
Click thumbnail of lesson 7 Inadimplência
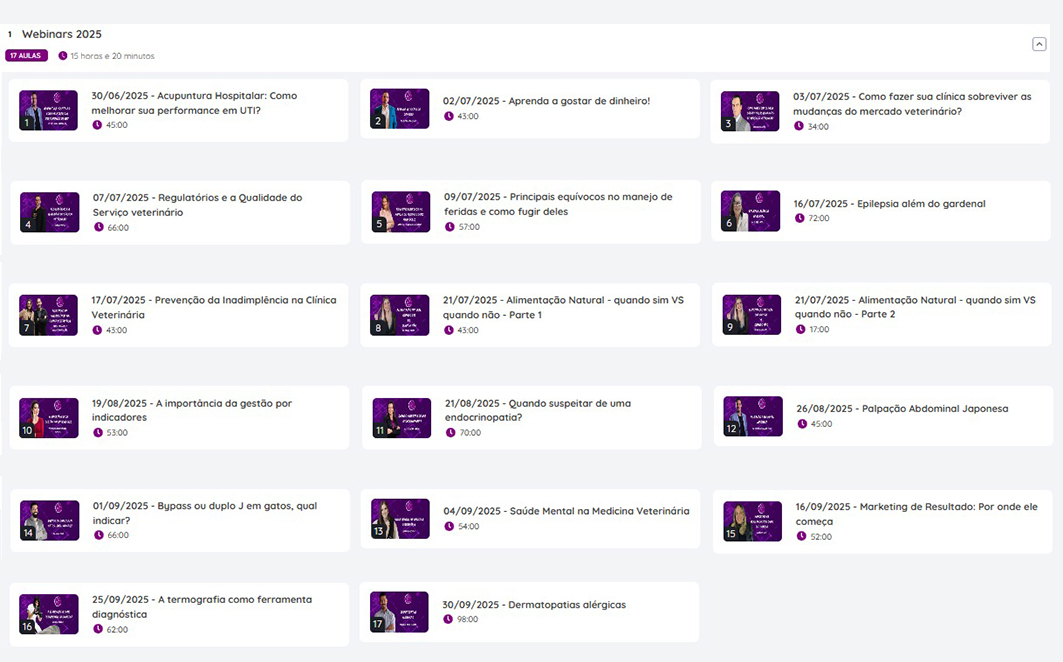click(x=49, y=315)
